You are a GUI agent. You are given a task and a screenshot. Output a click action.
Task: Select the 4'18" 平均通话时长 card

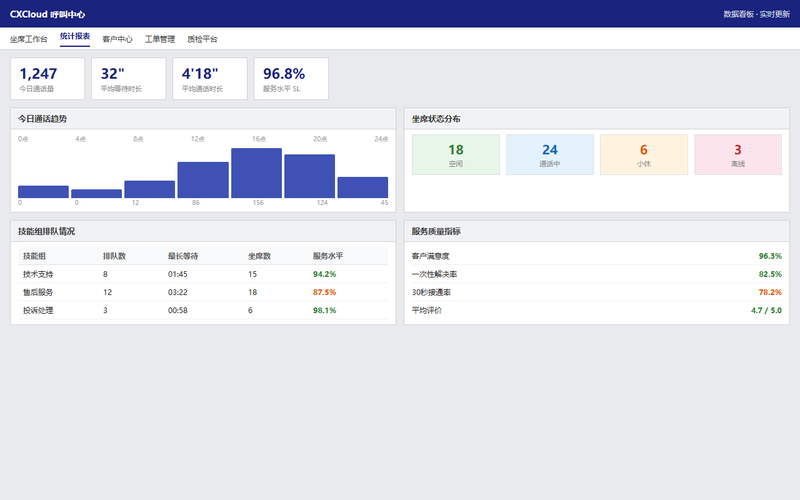click(210, 79)
